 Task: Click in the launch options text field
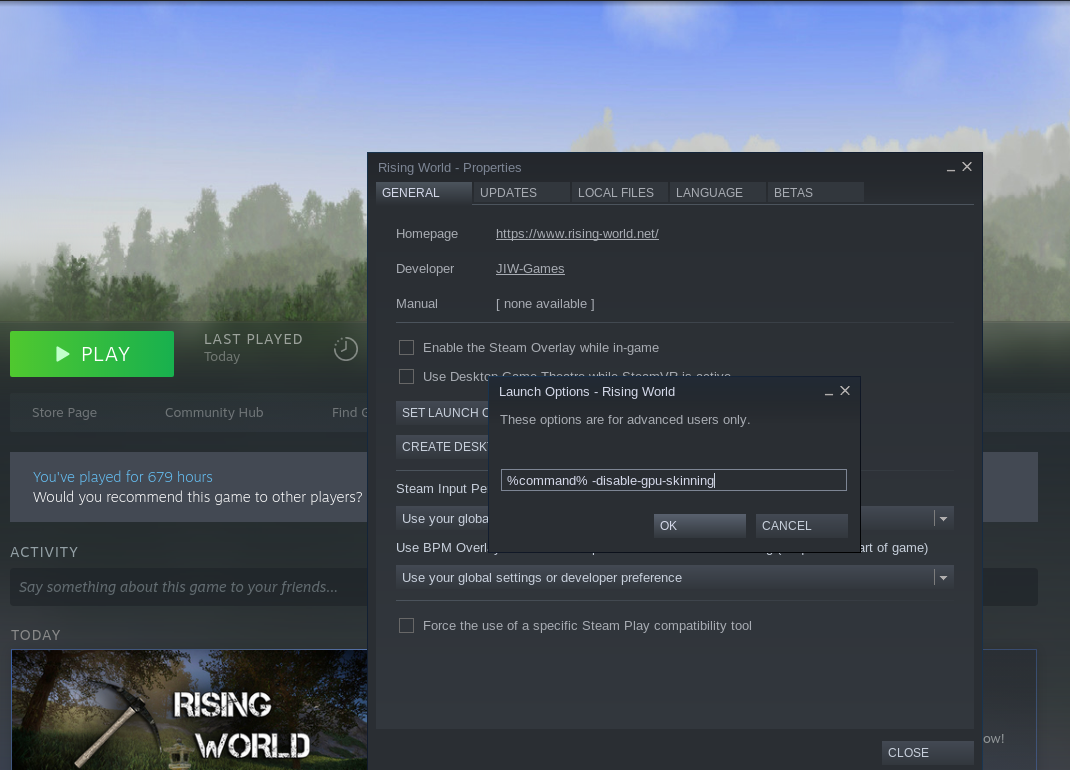tap(673, 481)
